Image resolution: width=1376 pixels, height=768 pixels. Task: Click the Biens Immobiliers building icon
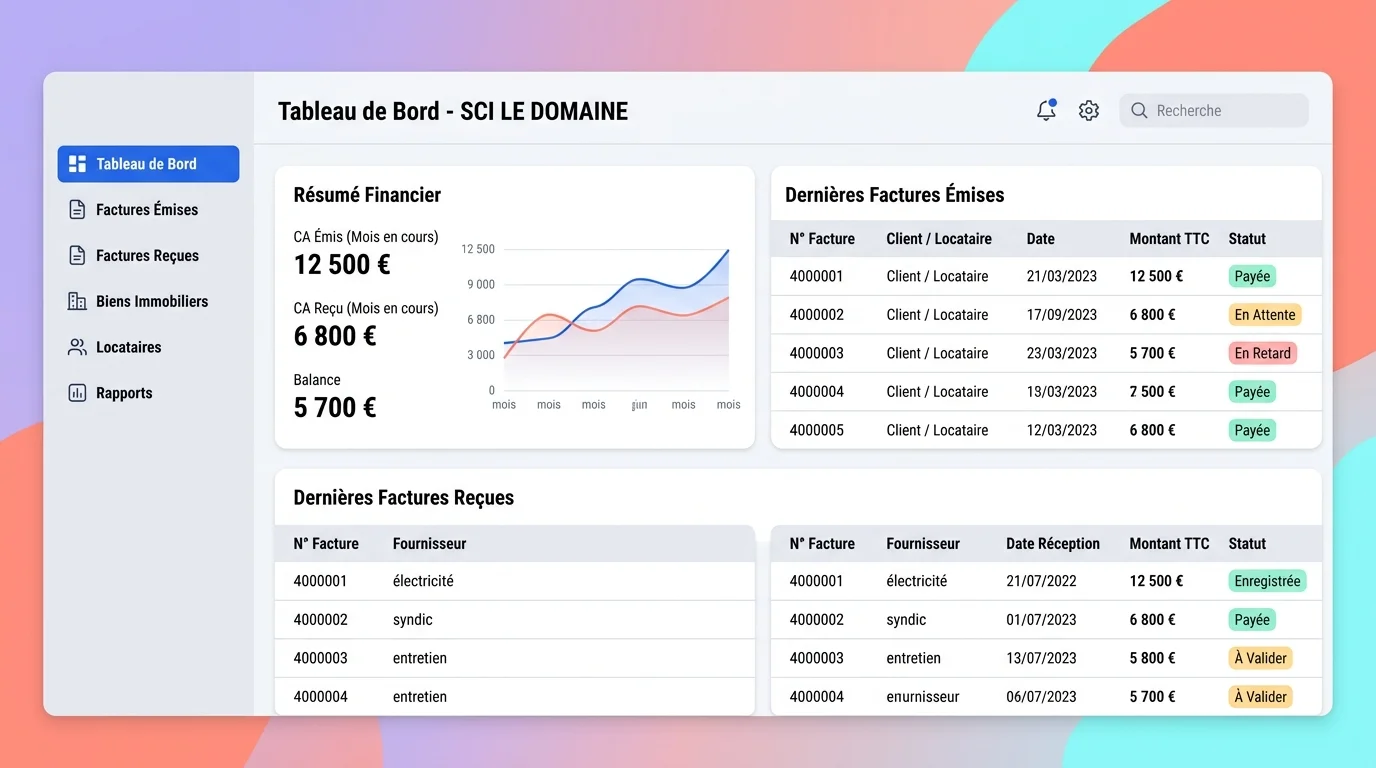click(x=77, y=302)
